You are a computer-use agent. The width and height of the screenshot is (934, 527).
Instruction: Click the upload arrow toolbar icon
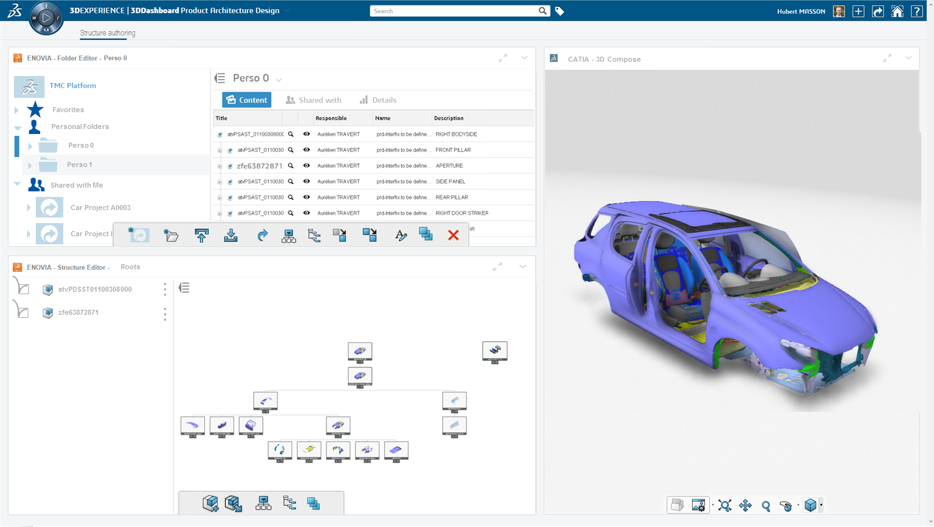point(201,236)
